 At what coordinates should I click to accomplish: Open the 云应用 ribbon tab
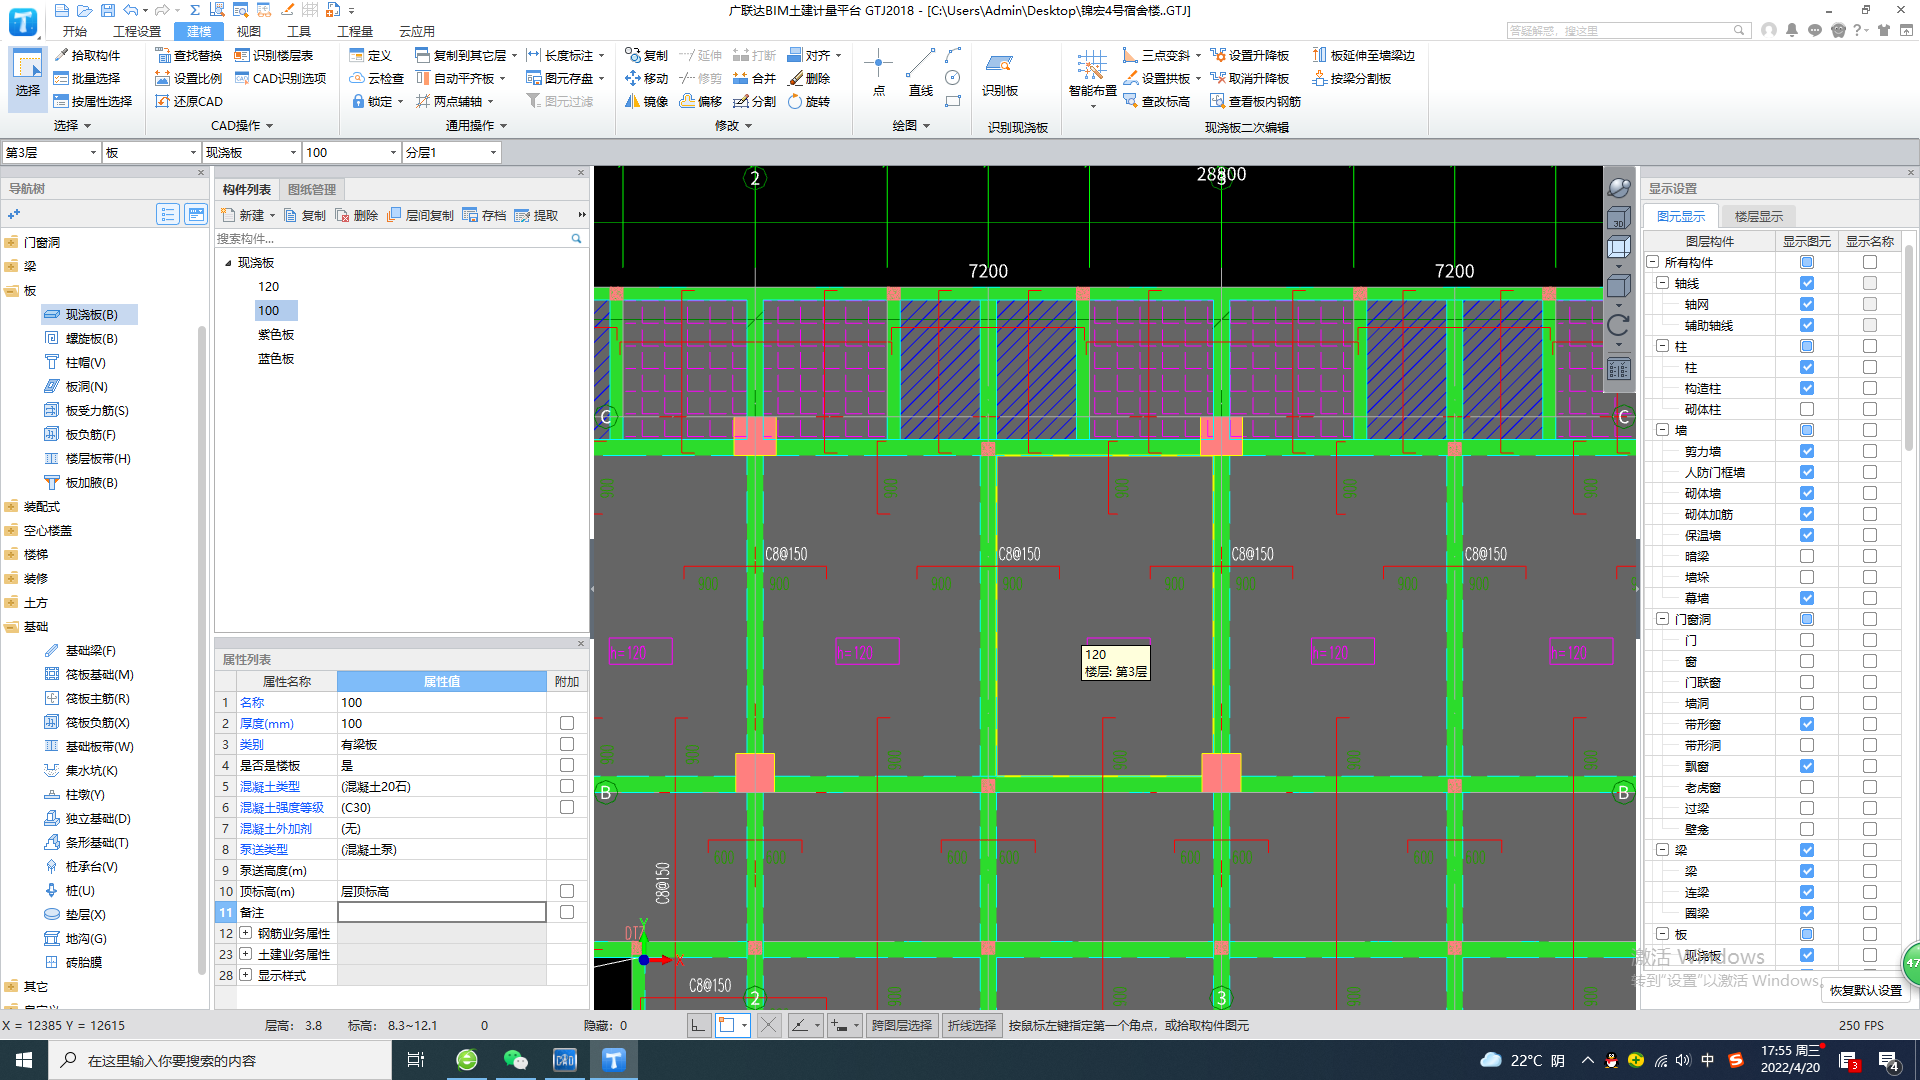tap(417, 31)
